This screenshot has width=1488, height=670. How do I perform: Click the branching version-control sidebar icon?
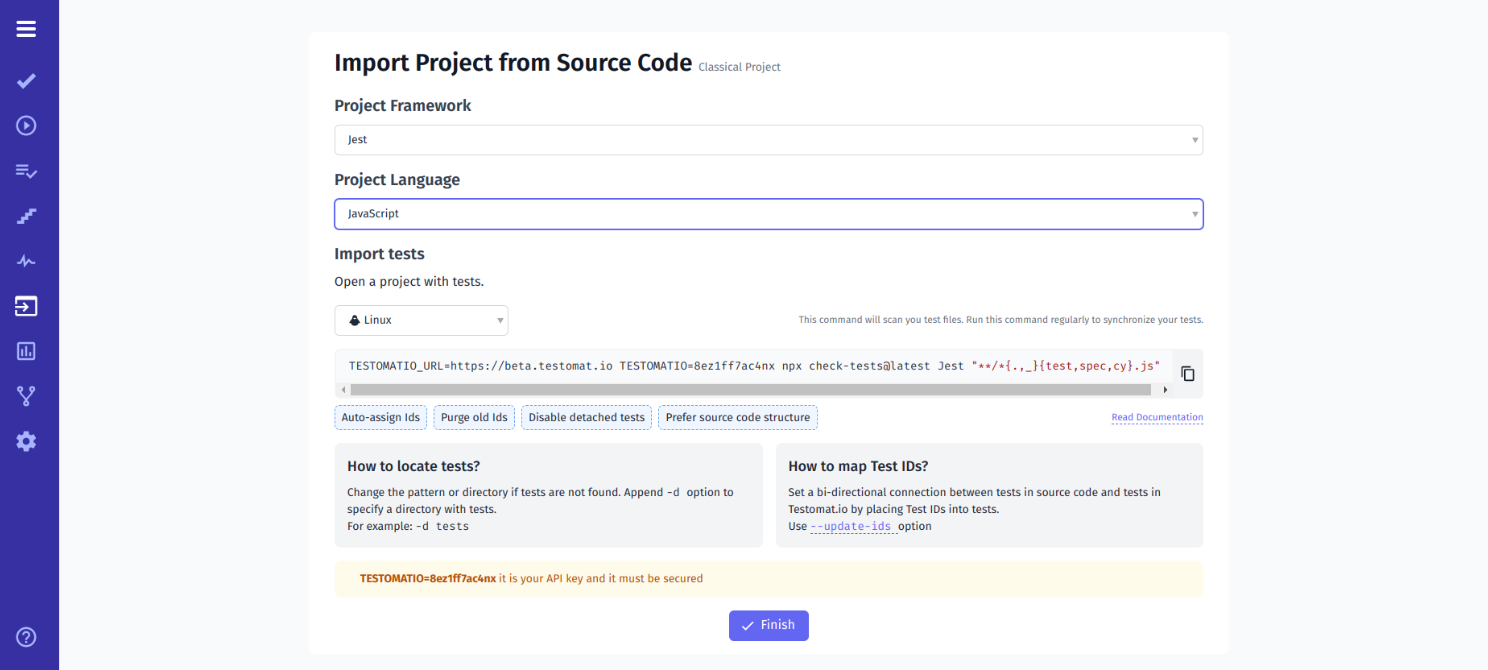pos(26,396)
